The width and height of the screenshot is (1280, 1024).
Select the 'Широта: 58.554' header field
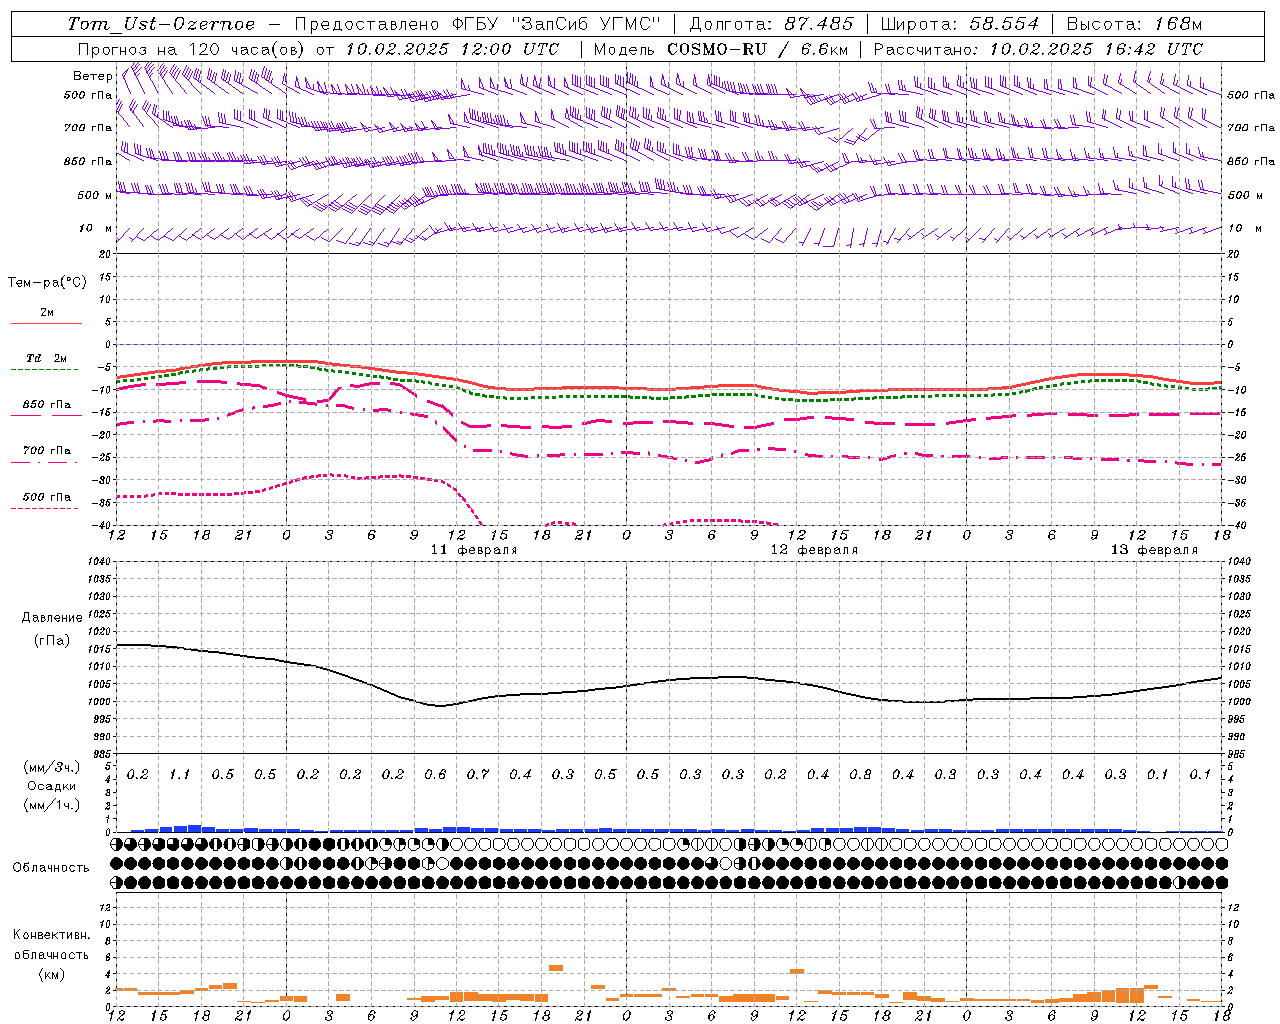coord(959,24)
